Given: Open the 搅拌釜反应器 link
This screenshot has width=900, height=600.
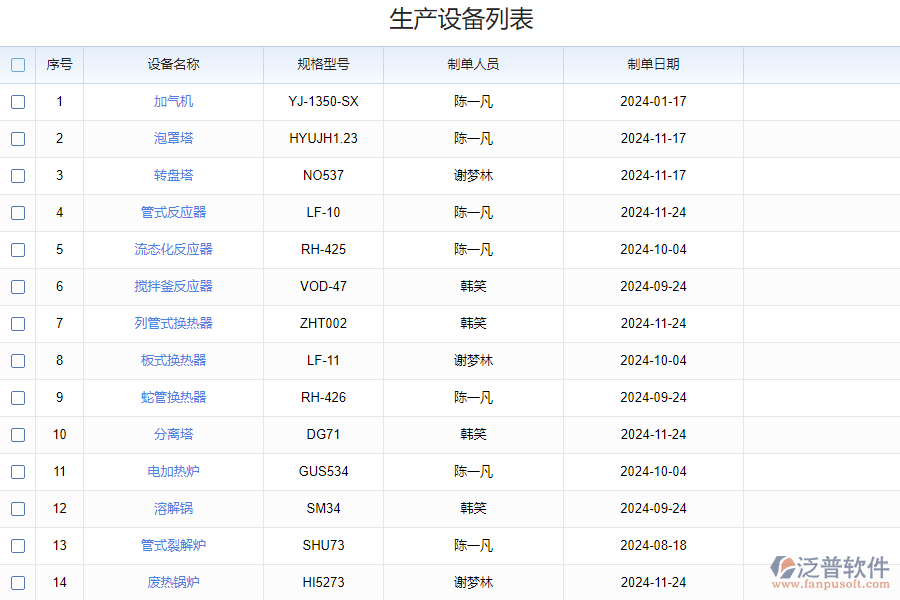Looking at the screenshot, I should pos(173,287).
